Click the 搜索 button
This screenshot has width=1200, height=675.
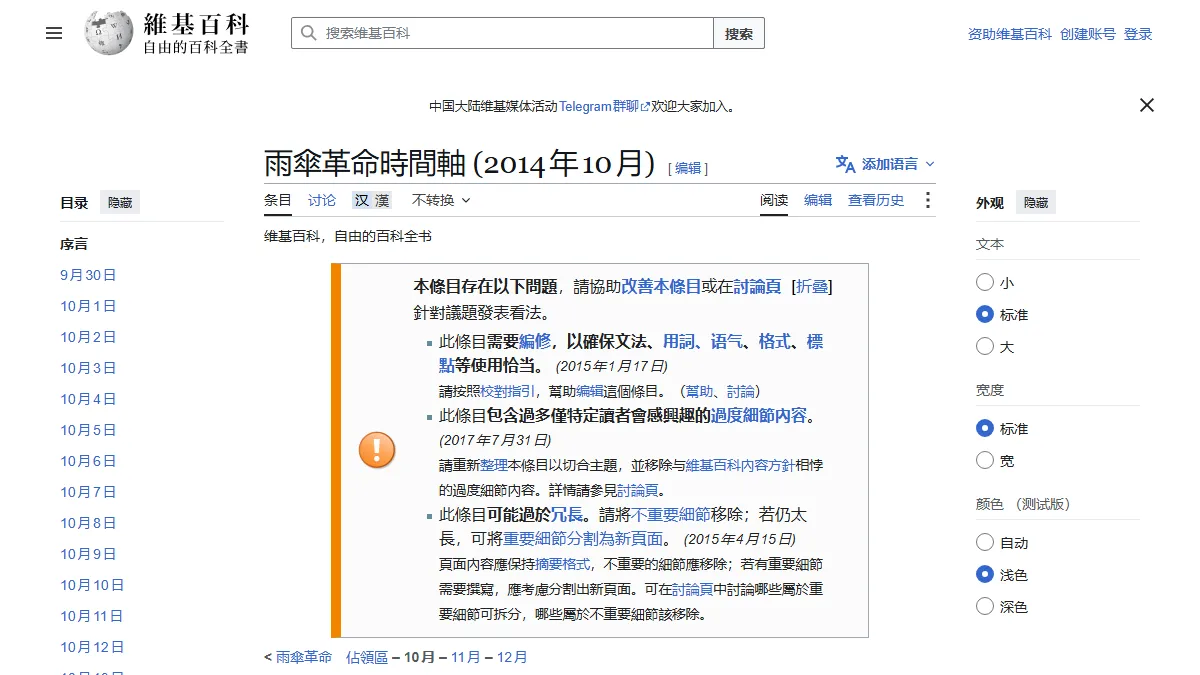(739, 33)
